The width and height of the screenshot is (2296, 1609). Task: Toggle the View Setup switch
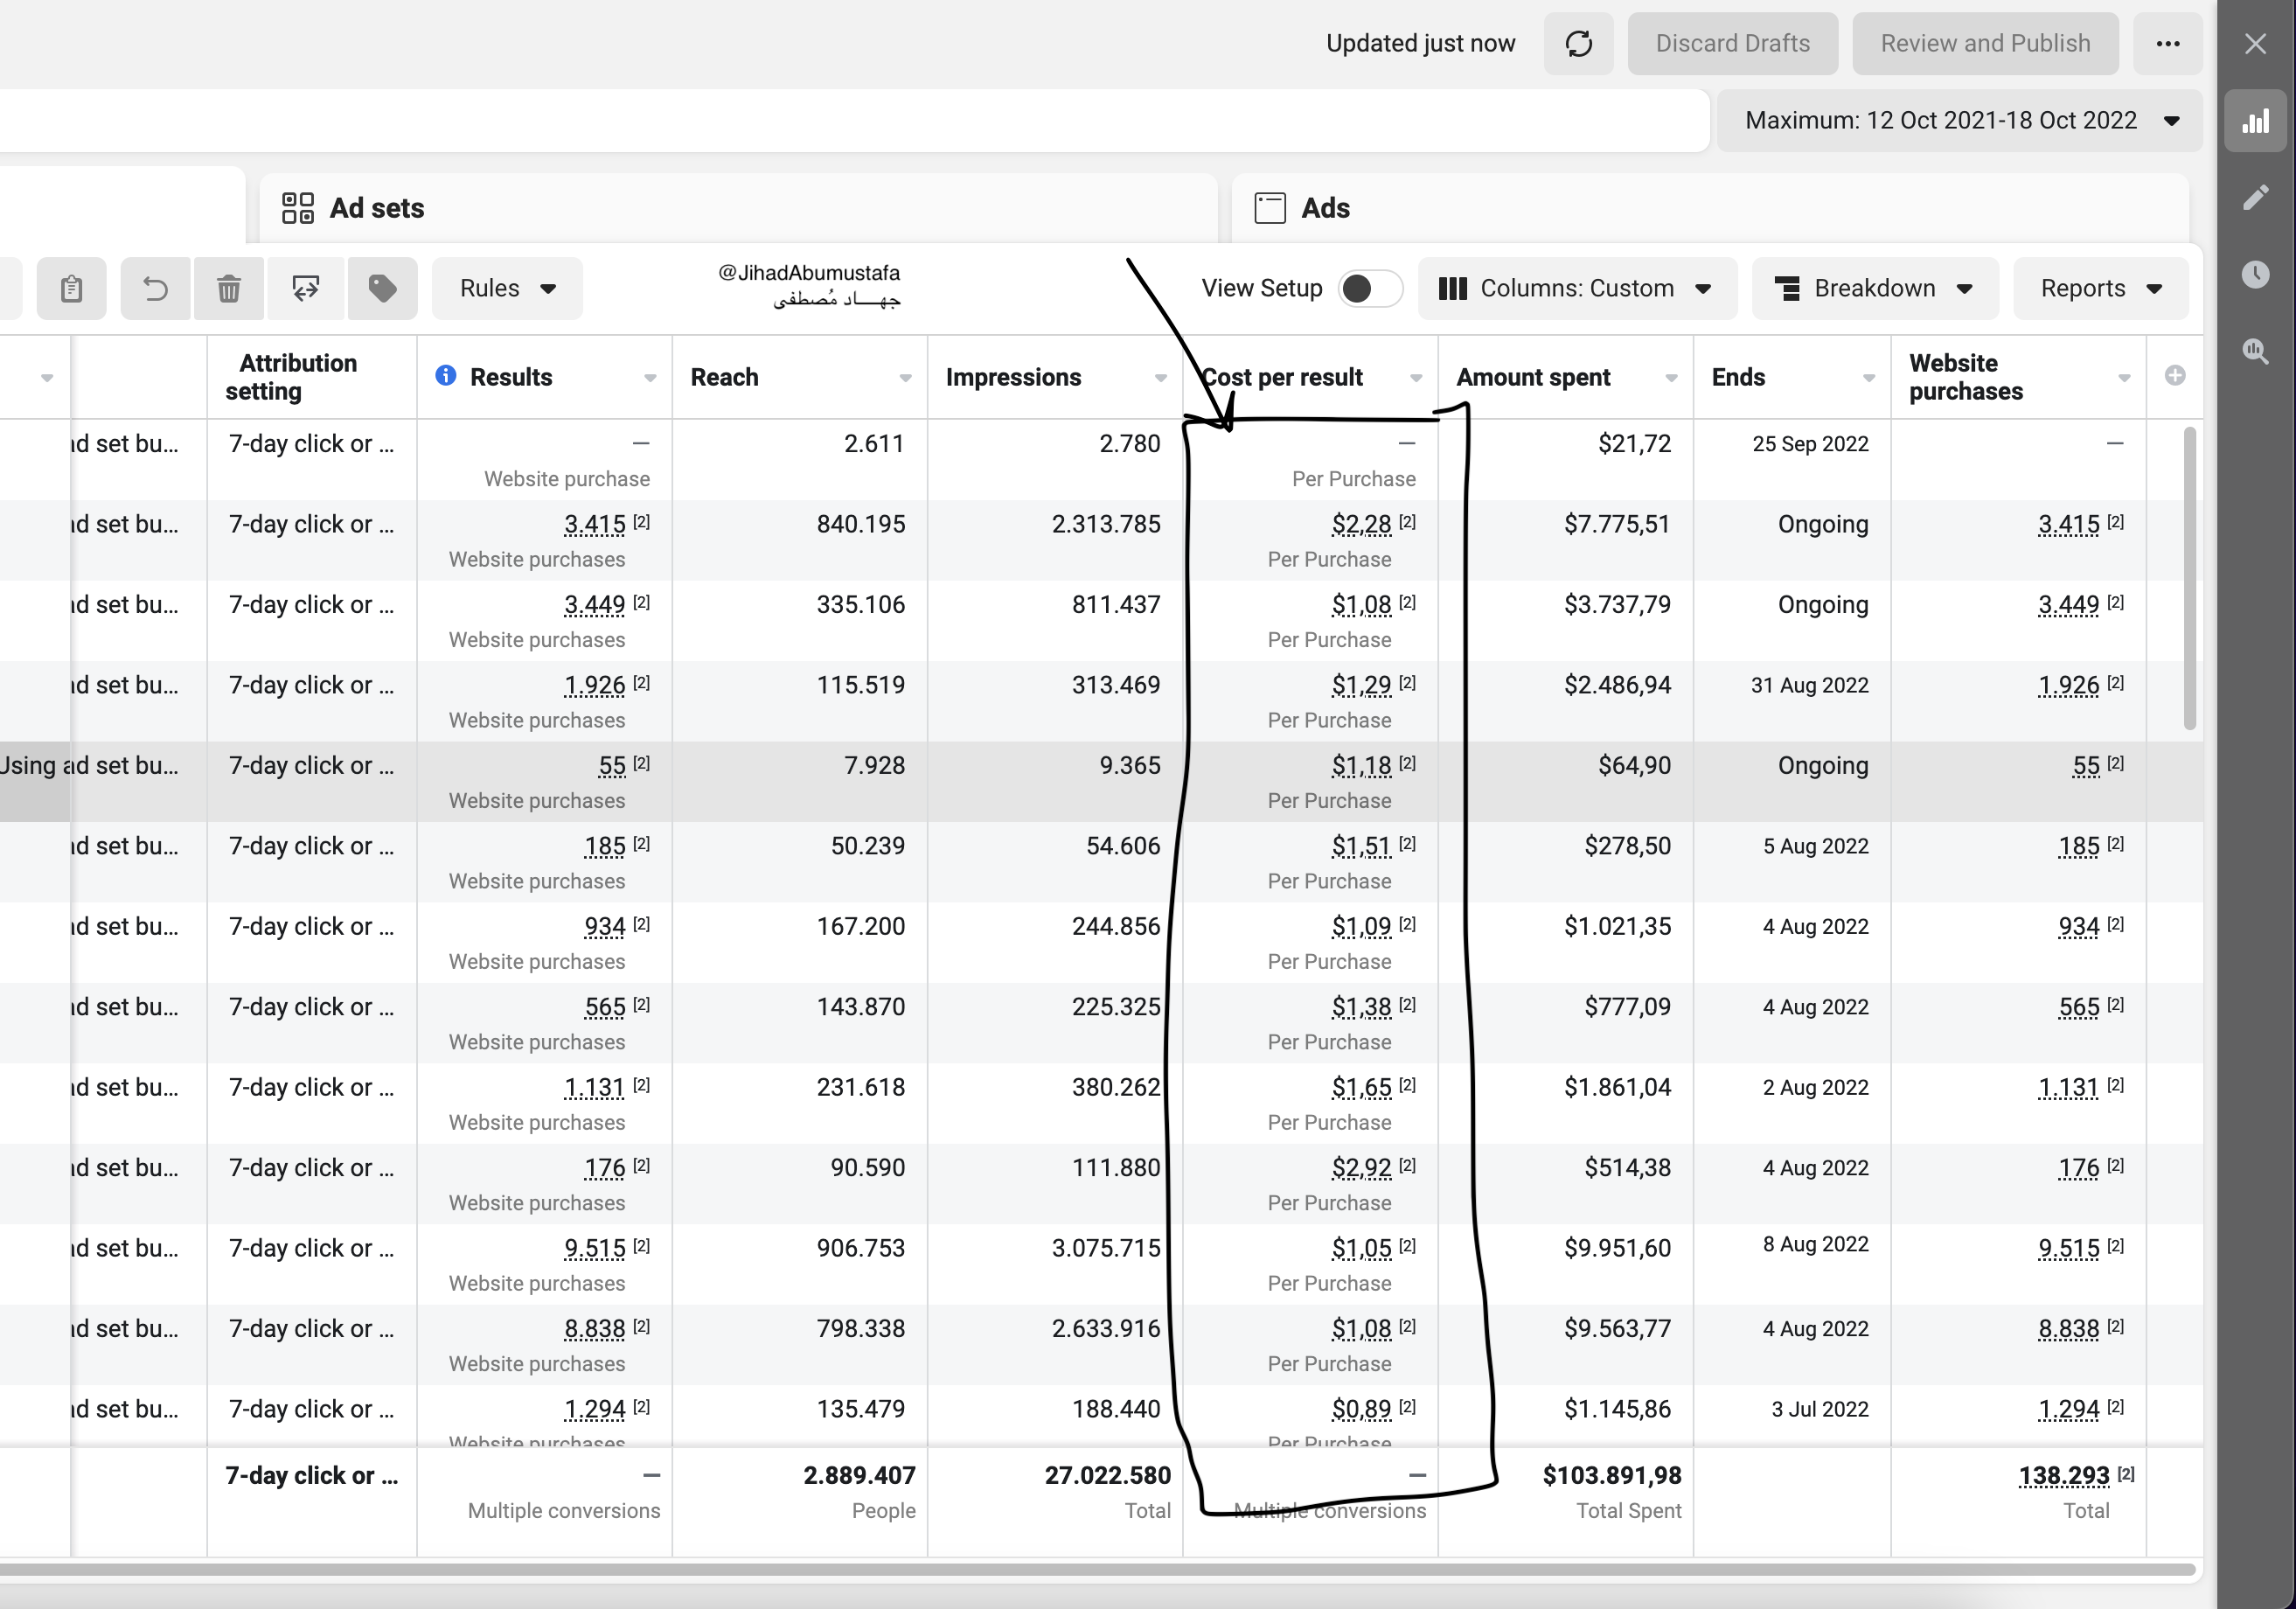[1369, 289]
